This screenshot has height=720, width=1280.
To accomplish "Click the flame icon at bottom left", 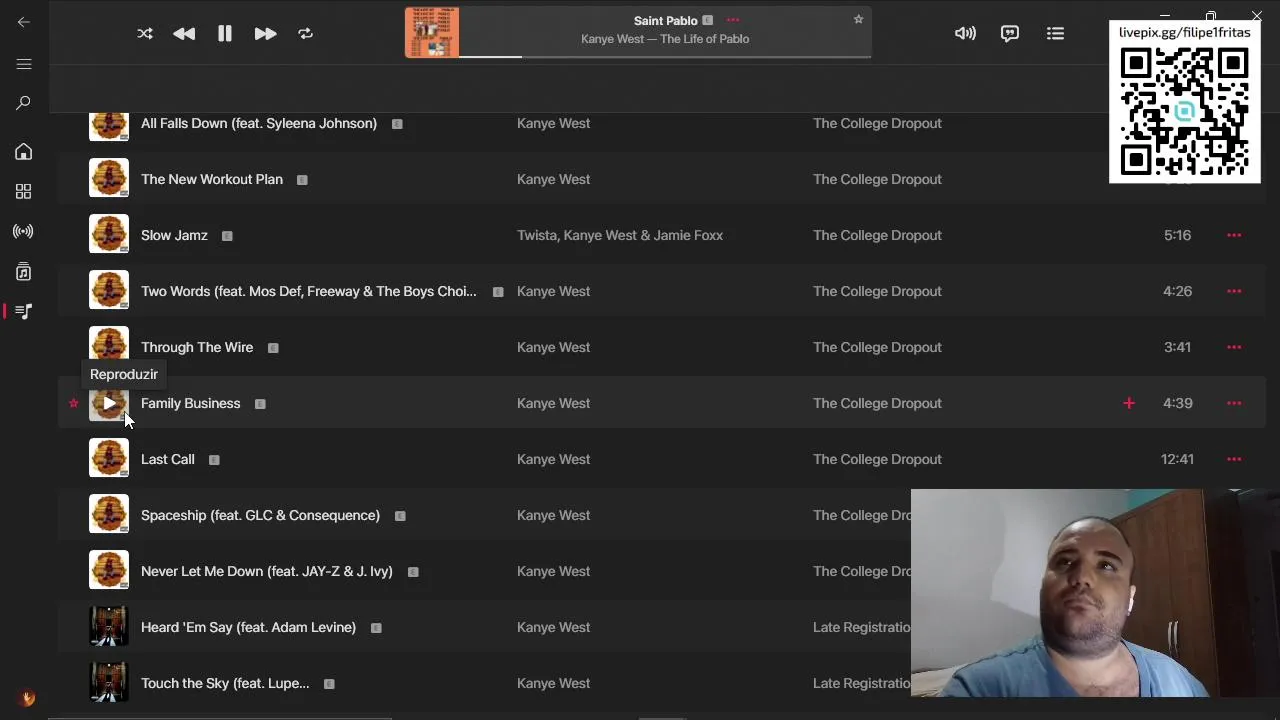I will (x=28, y=699).
